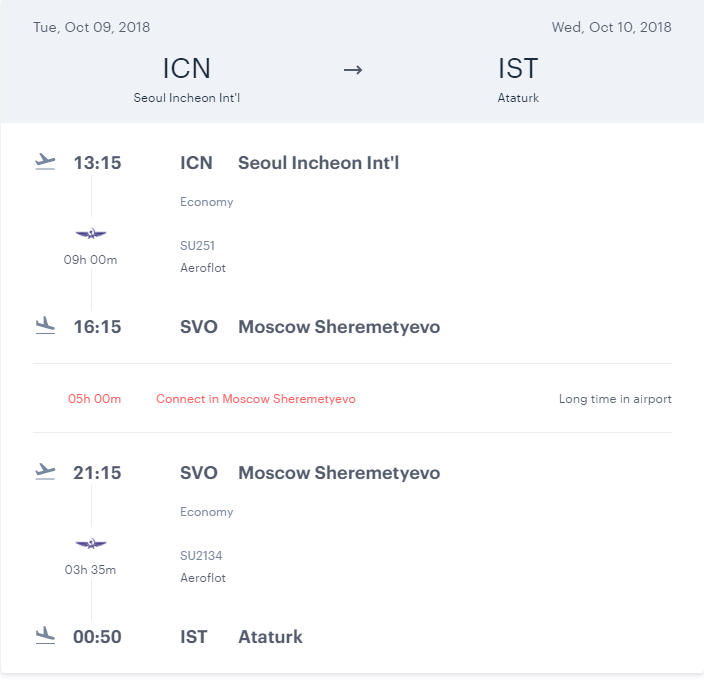Click the ICN origin code in header
The width and height of the screenshot is (704, 680).
point(187,69)
